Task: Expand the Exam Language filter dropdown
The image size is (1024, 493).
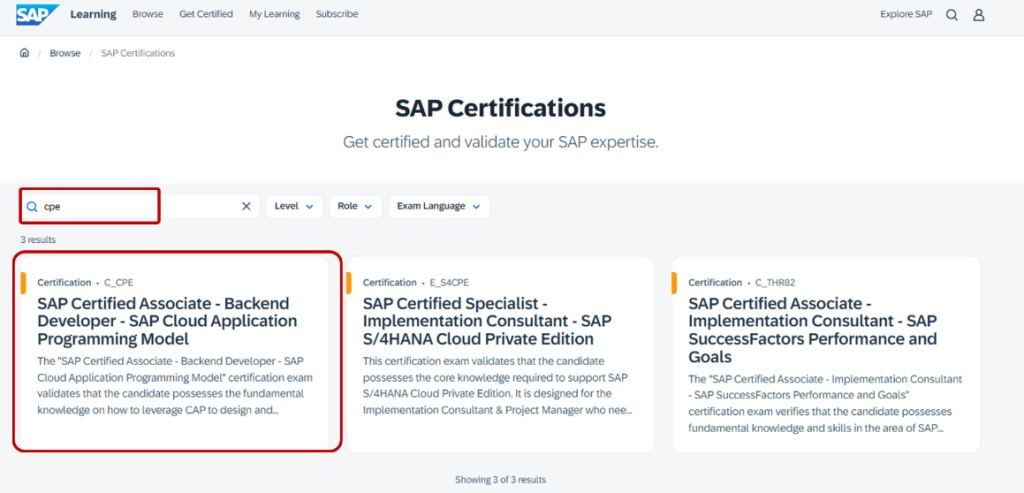Action: [439, 206]
